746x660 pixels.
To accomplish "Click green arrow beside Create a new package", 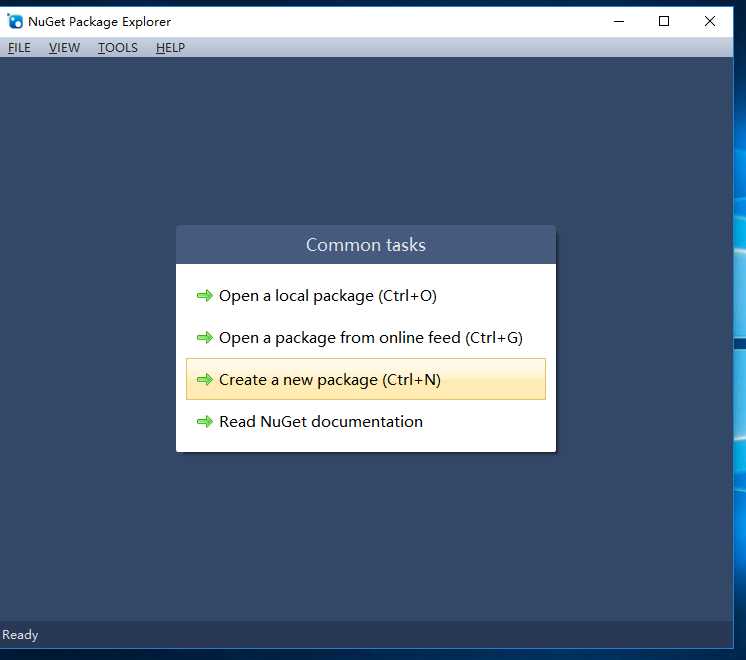I will [205, 379].
